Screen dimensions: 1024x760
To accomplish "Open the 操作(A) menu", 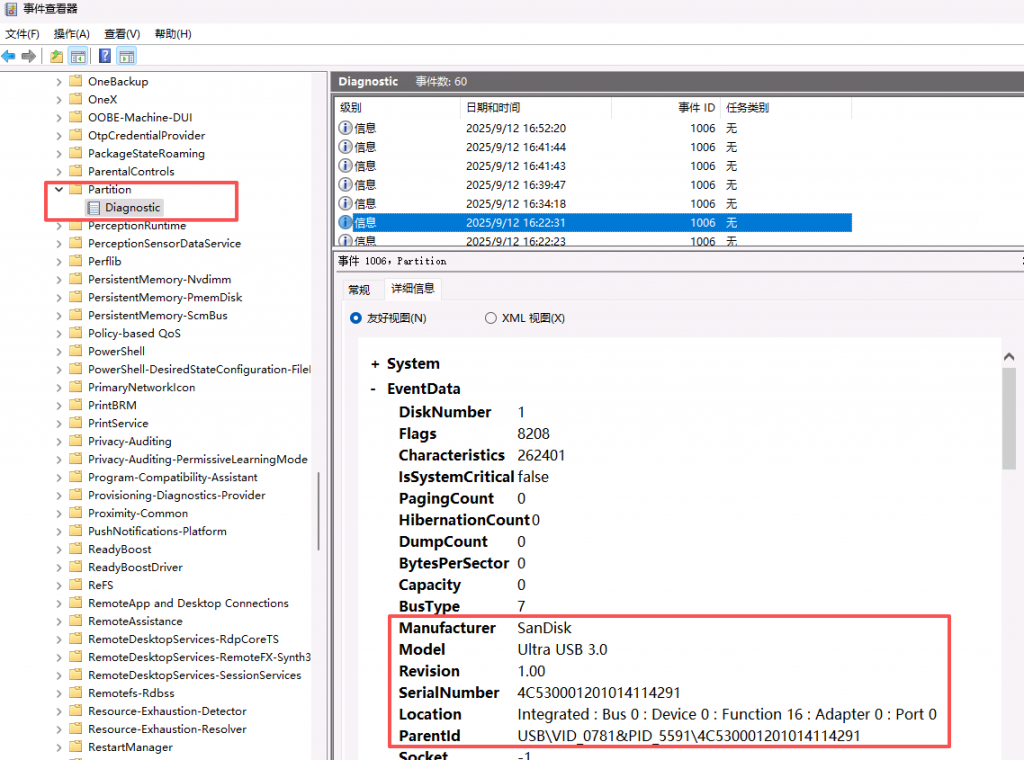I will coord(71,34).
